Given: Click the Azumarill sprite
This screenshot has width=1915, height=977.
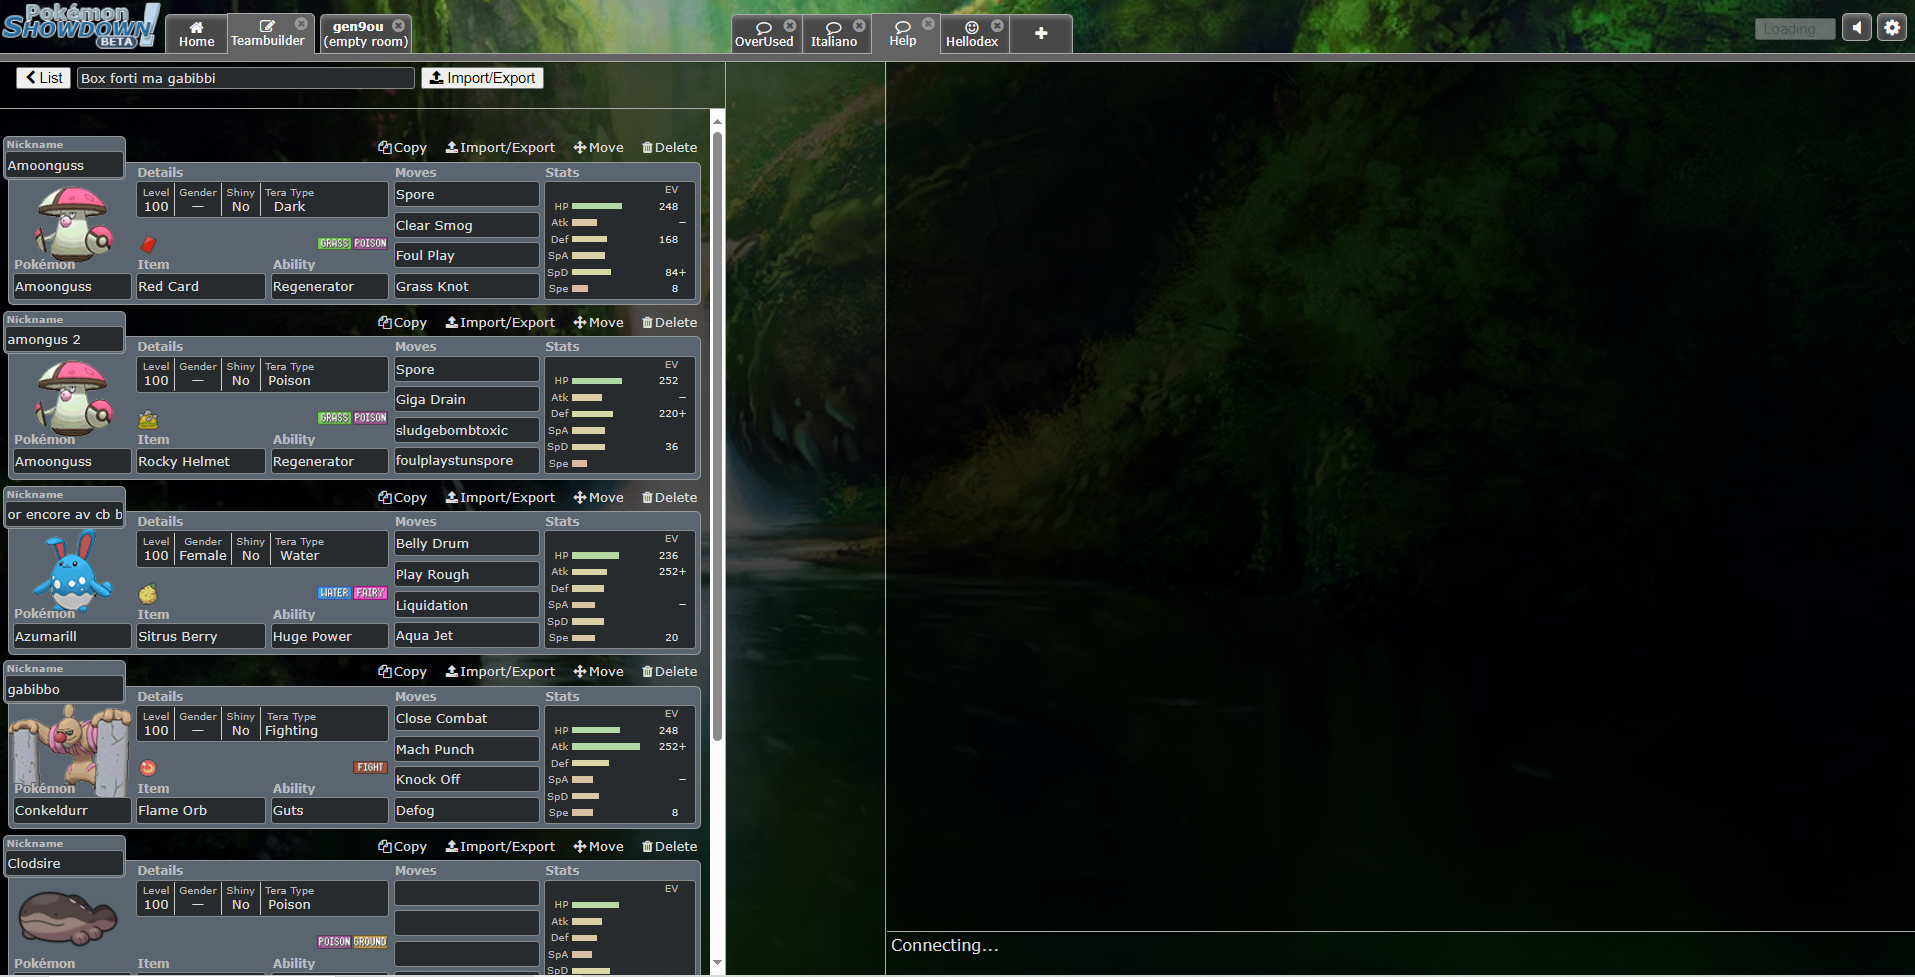Looking at the screenshot, I should [x=72, y=572].
